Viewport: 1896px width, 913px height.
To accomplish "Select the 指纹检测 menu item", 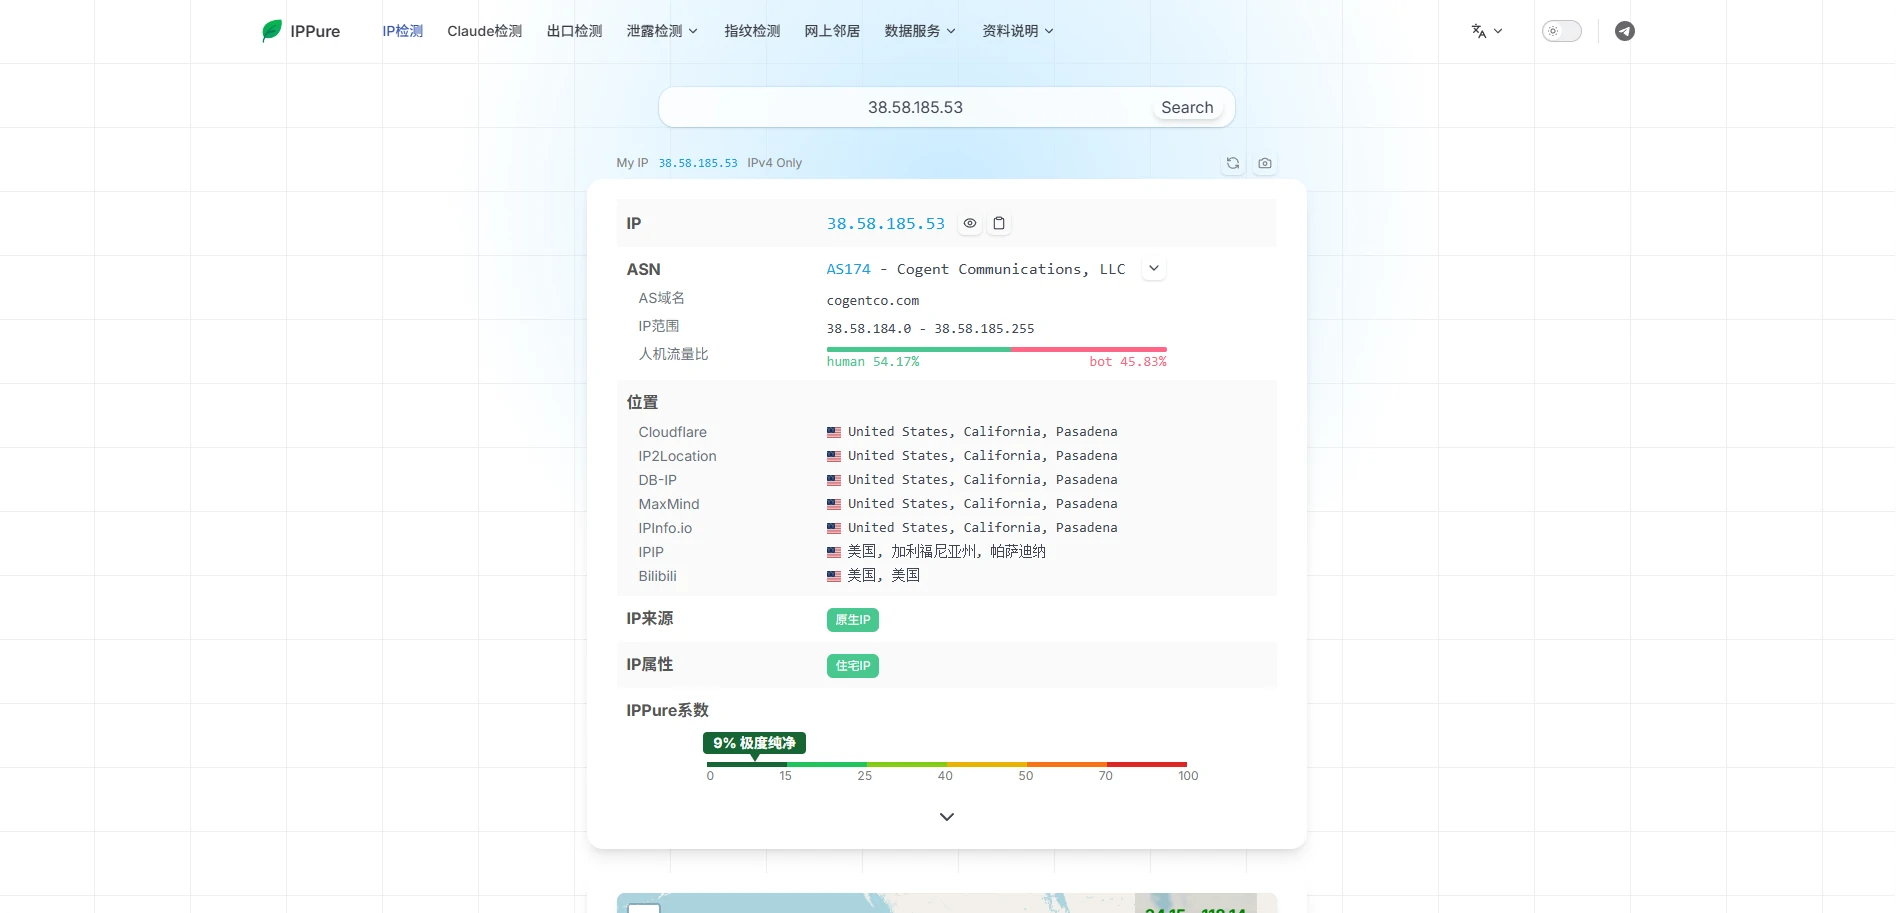I will pyautogui.click(x=752, y=31).
